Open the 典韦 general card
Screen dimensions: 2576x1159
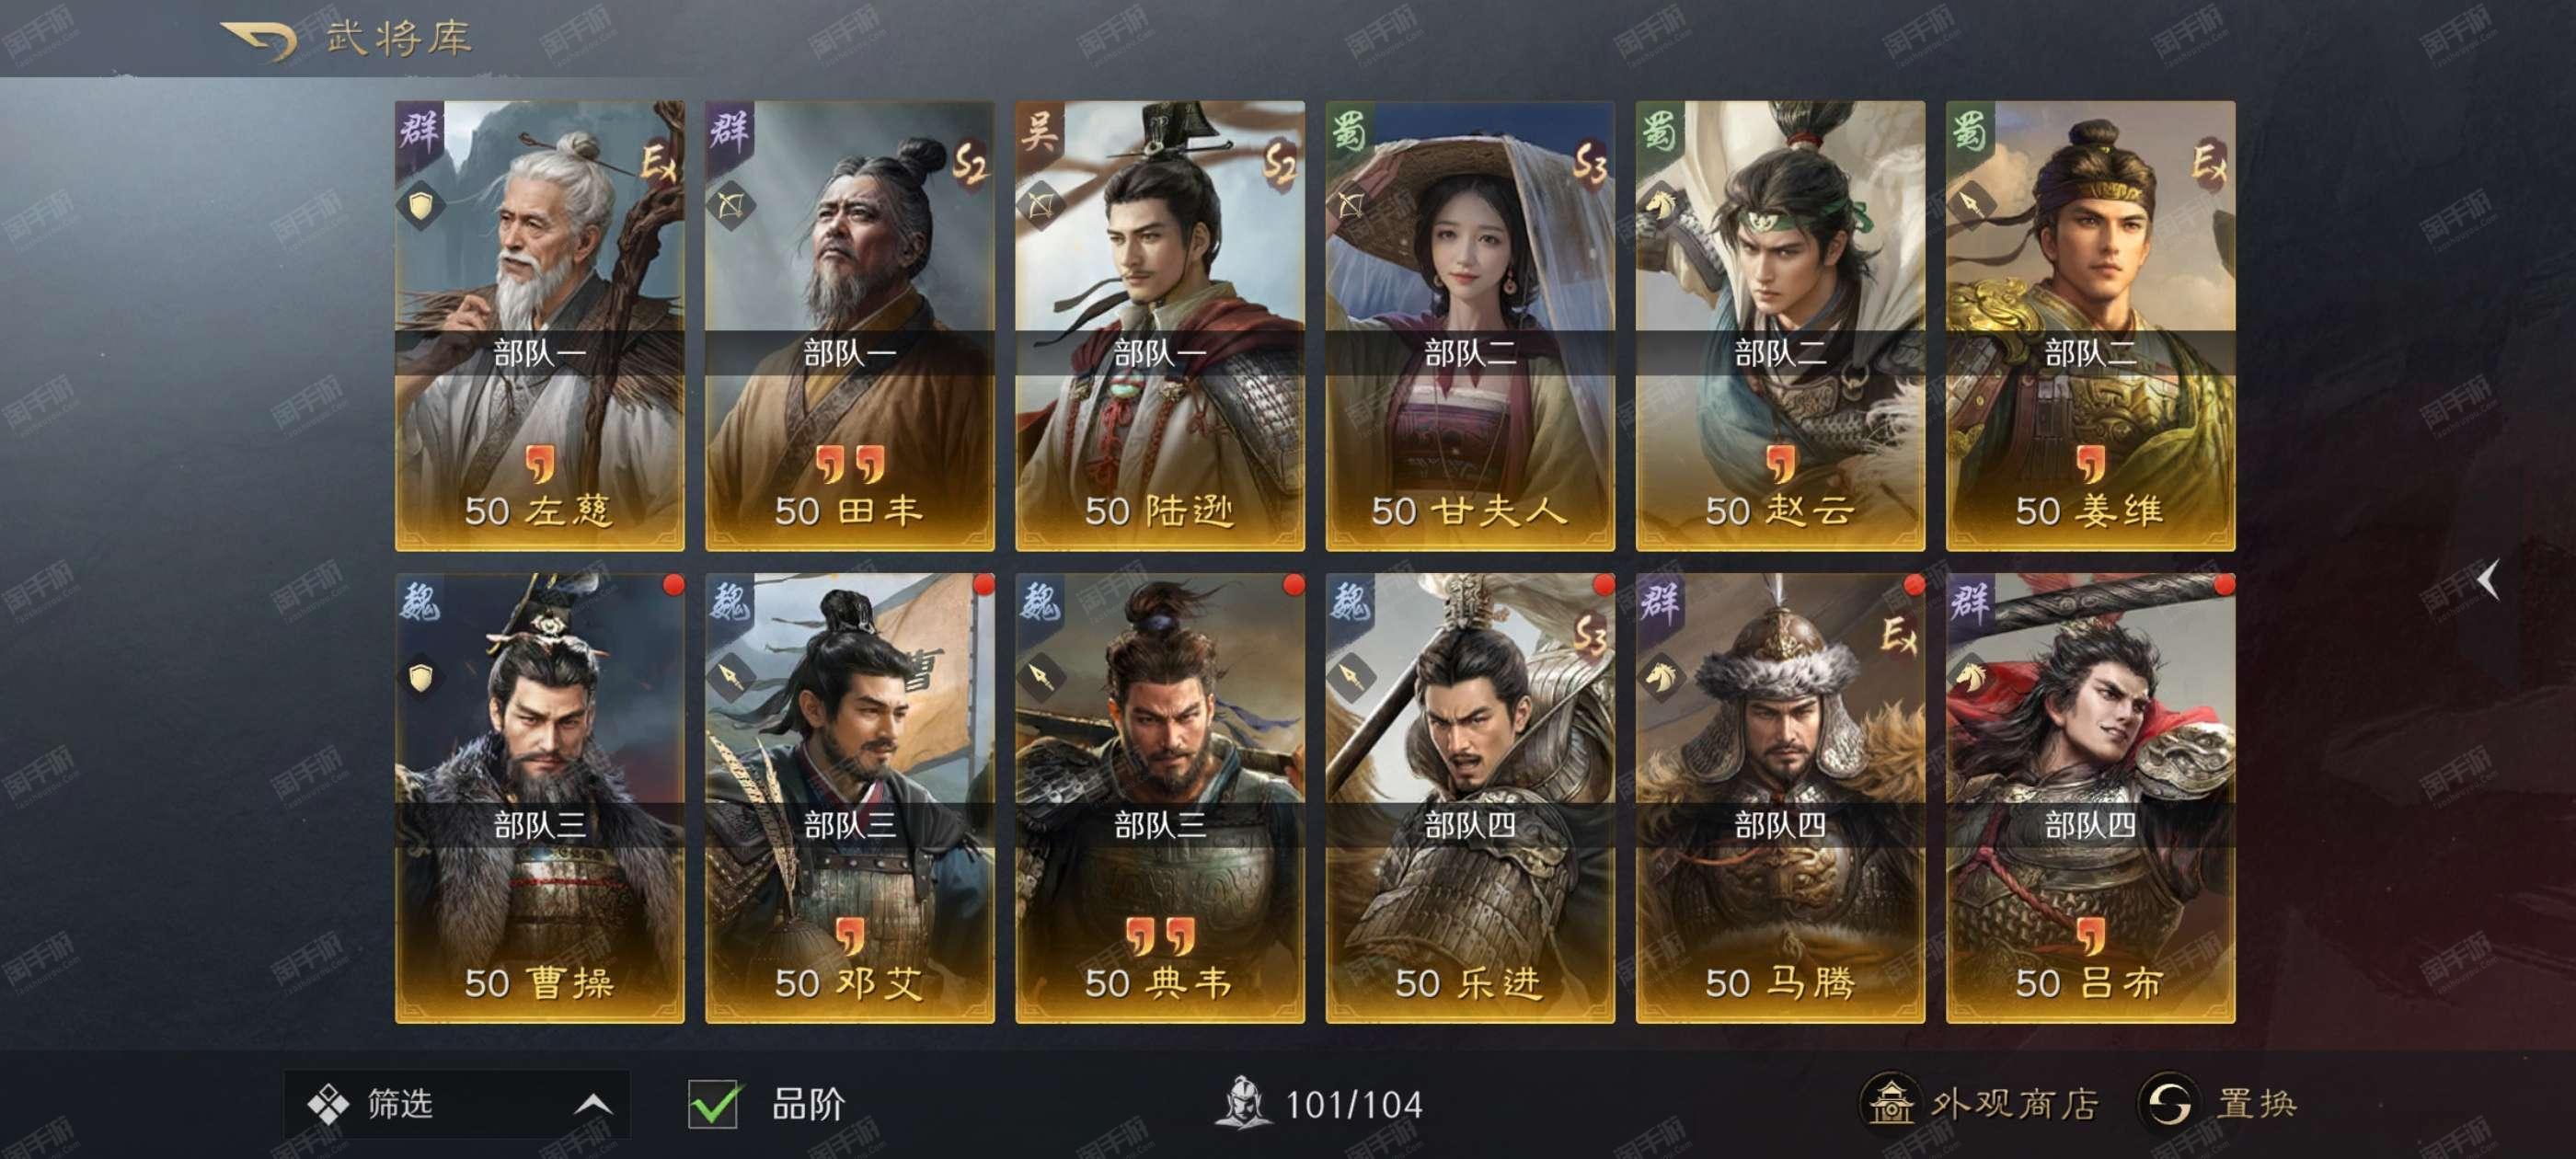[x=1160, y=798]
